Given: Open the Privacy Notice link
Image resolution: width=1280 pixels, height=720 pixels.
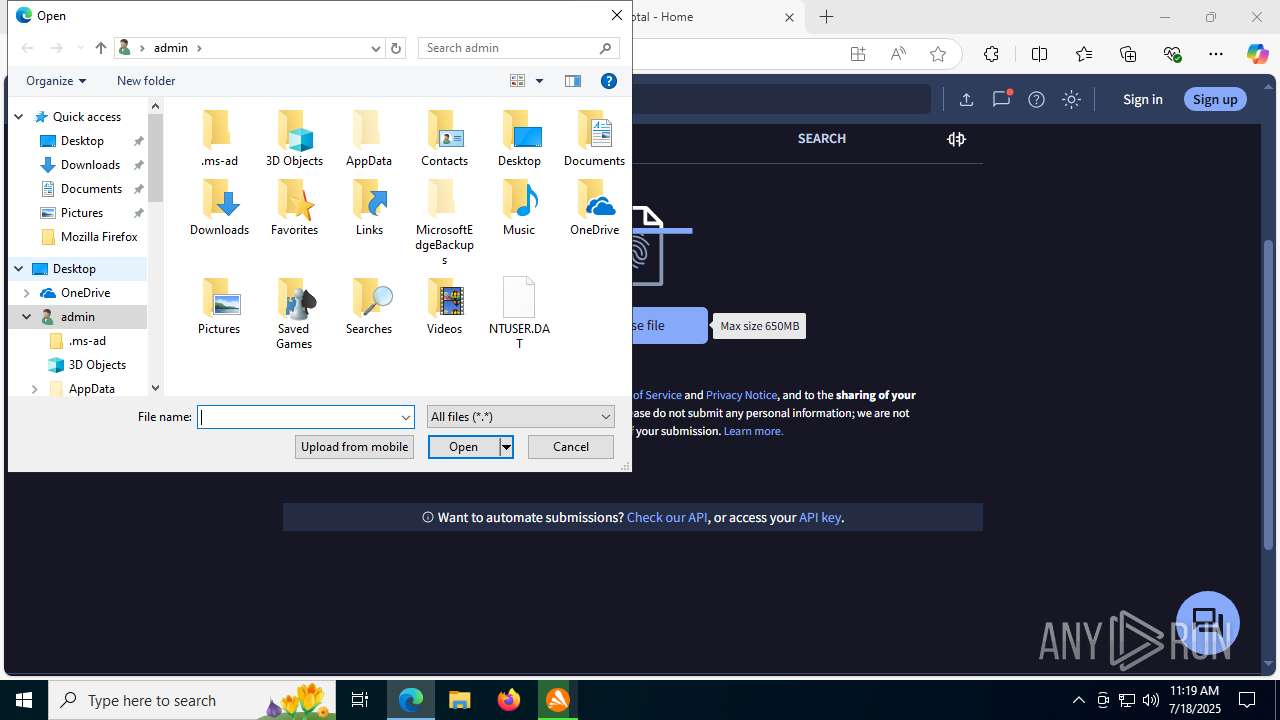Looking at the screenshot, I should [741, 395].
